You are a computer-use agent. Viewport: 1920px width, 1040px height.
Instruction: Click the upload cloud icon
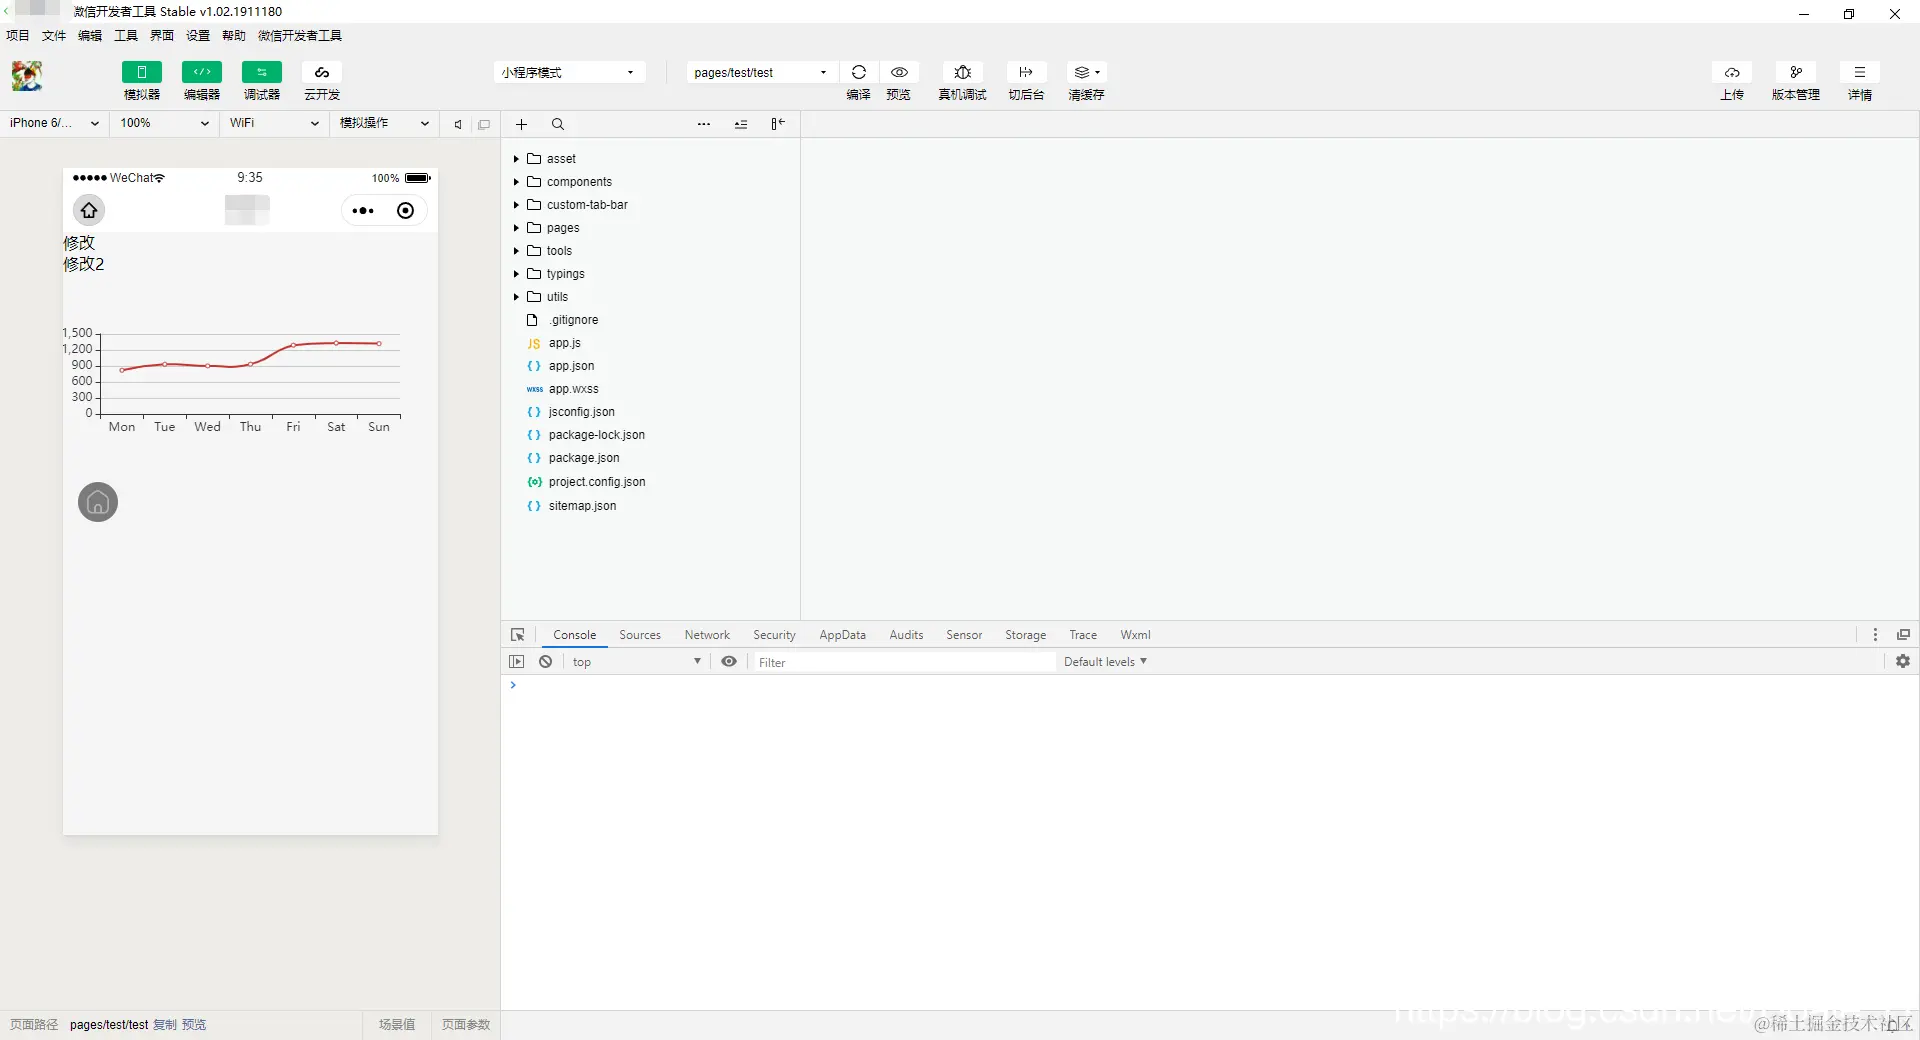[x=1732, y=72]
